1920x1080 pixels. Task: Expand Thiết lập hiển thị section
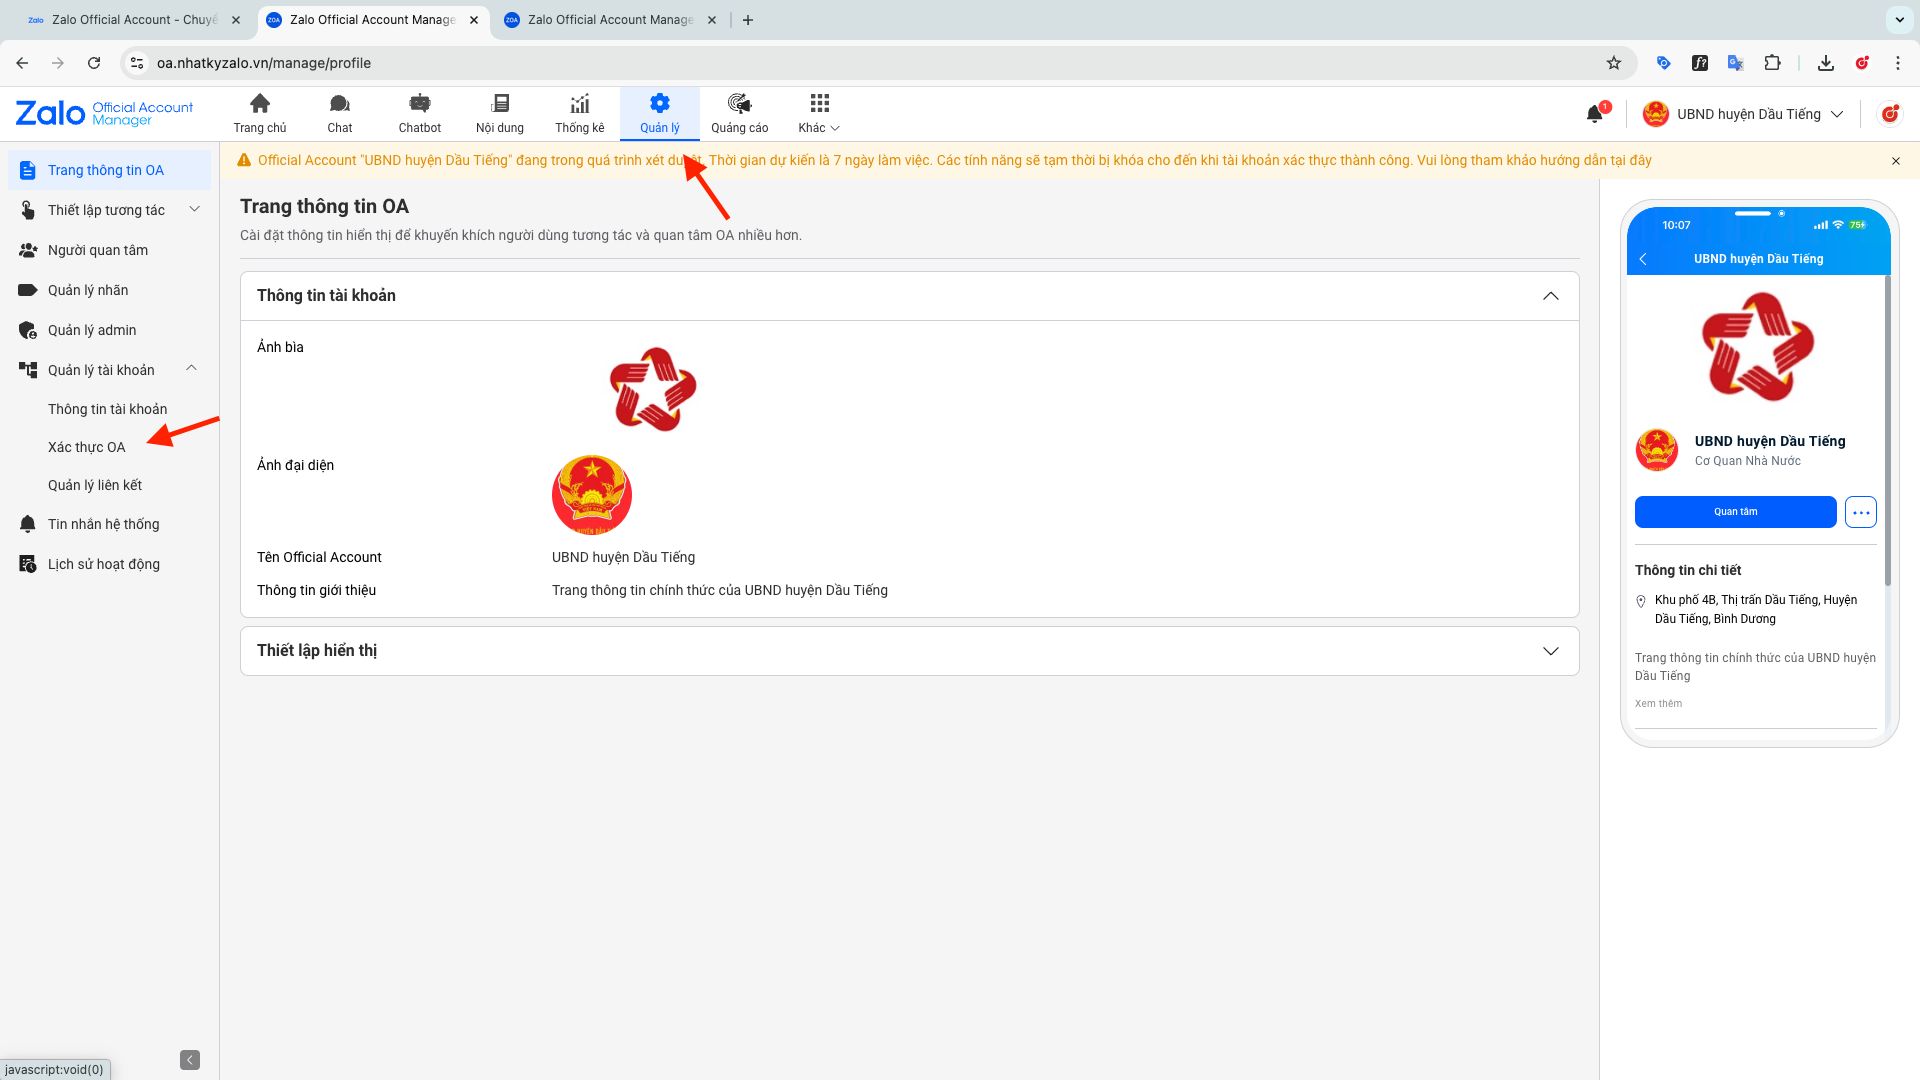pos(1550,651)
